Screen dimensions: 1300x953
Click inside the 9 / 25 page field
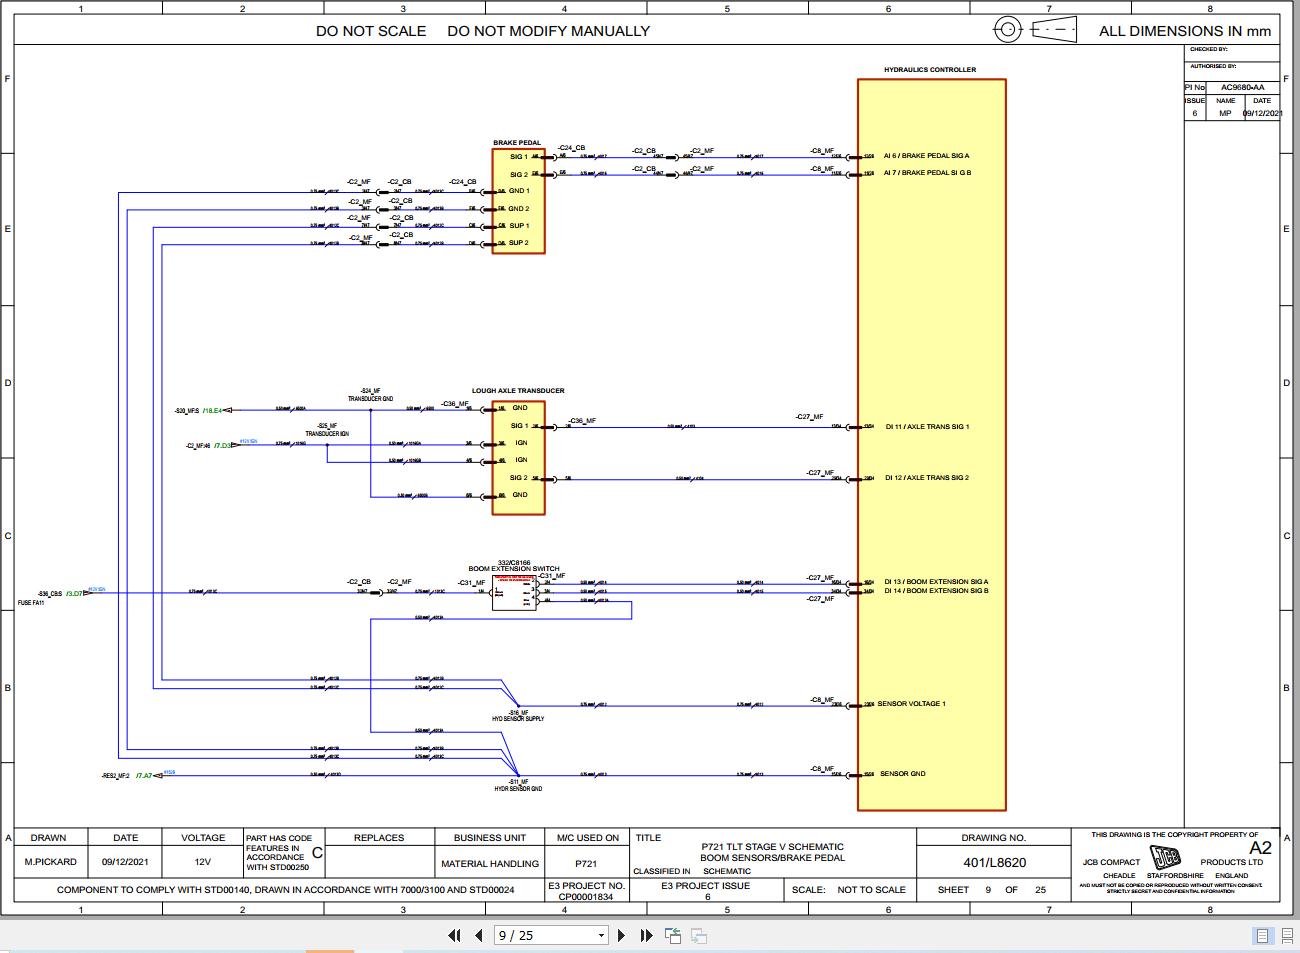(520, 935)
